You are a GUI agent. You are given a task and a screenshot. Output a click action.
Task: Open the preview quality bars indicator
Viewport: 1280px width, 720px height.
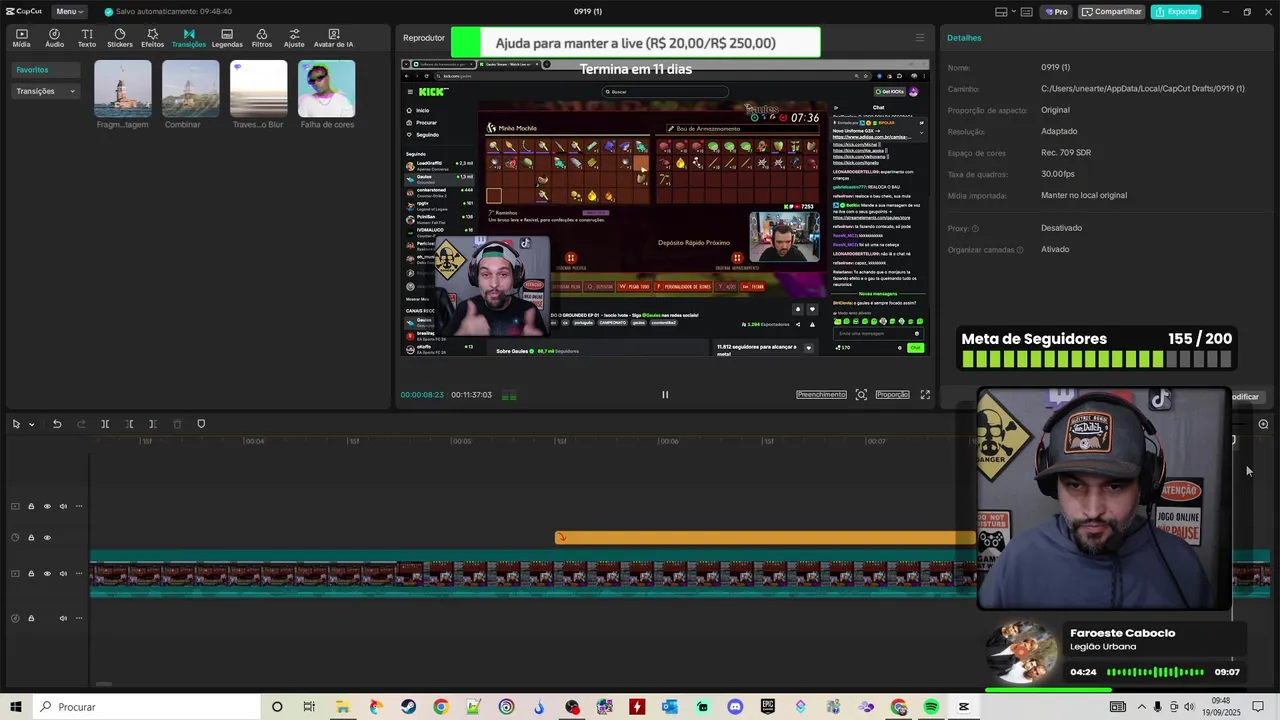point(509,395)
